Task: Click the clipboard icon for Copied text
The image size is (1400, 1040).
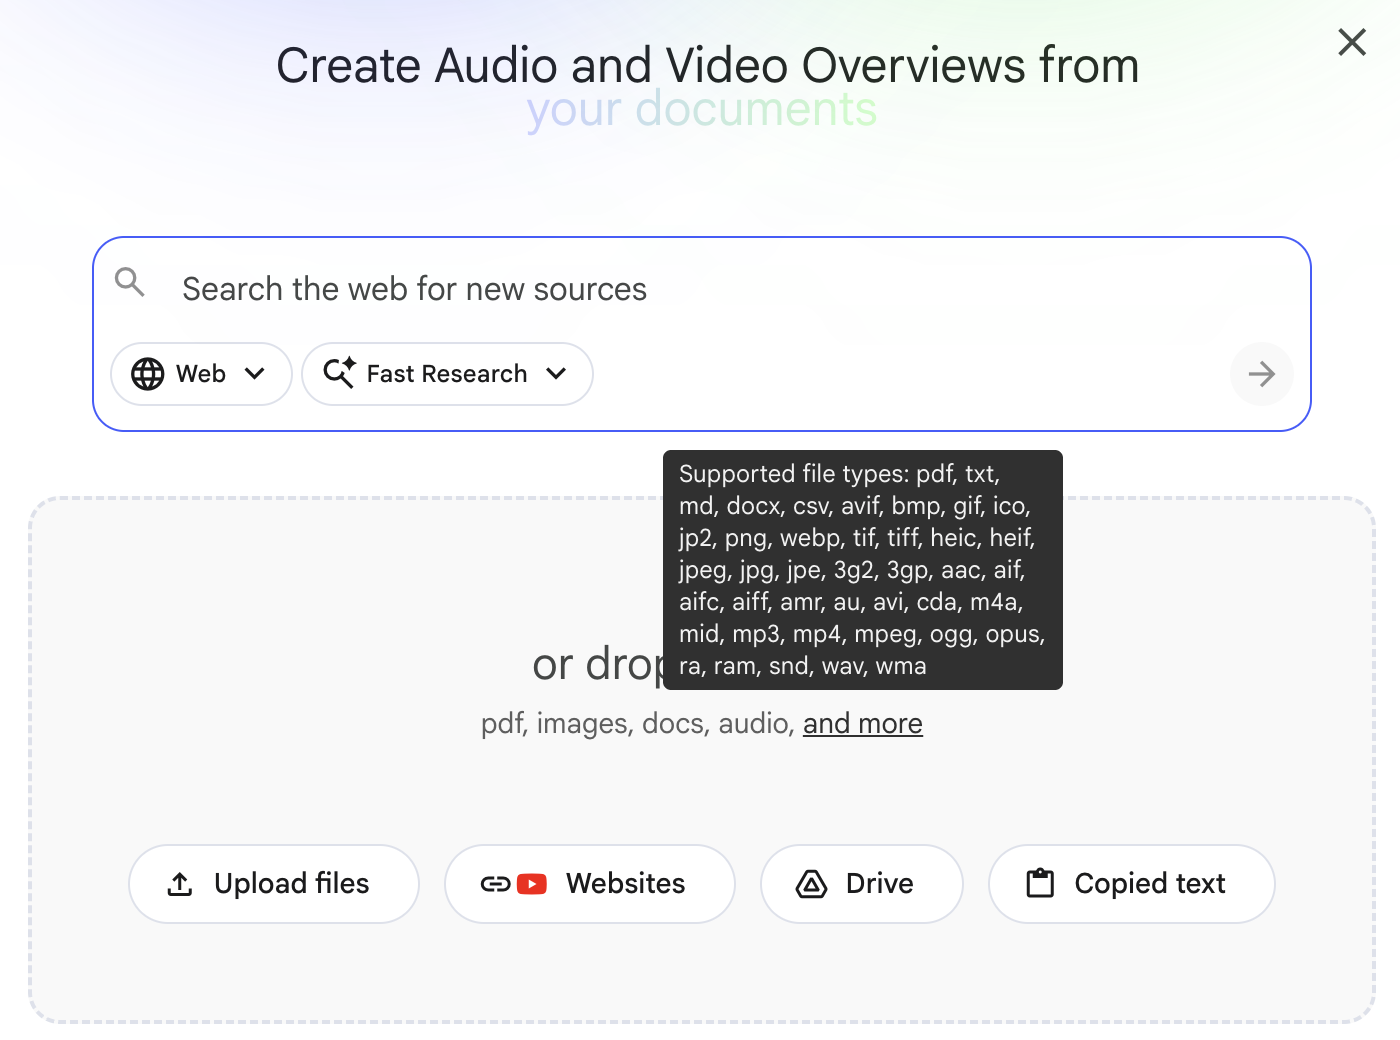Action: click(1040, 884)
